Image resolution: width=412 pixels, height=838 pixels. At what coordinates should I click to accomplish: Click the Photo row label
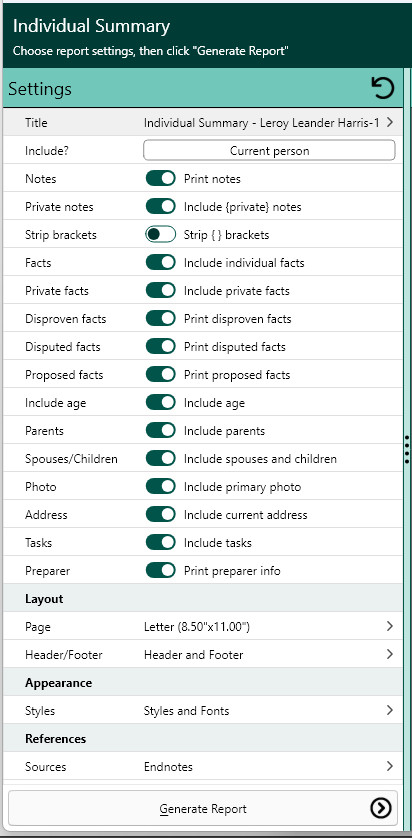(x=41, y=487)
